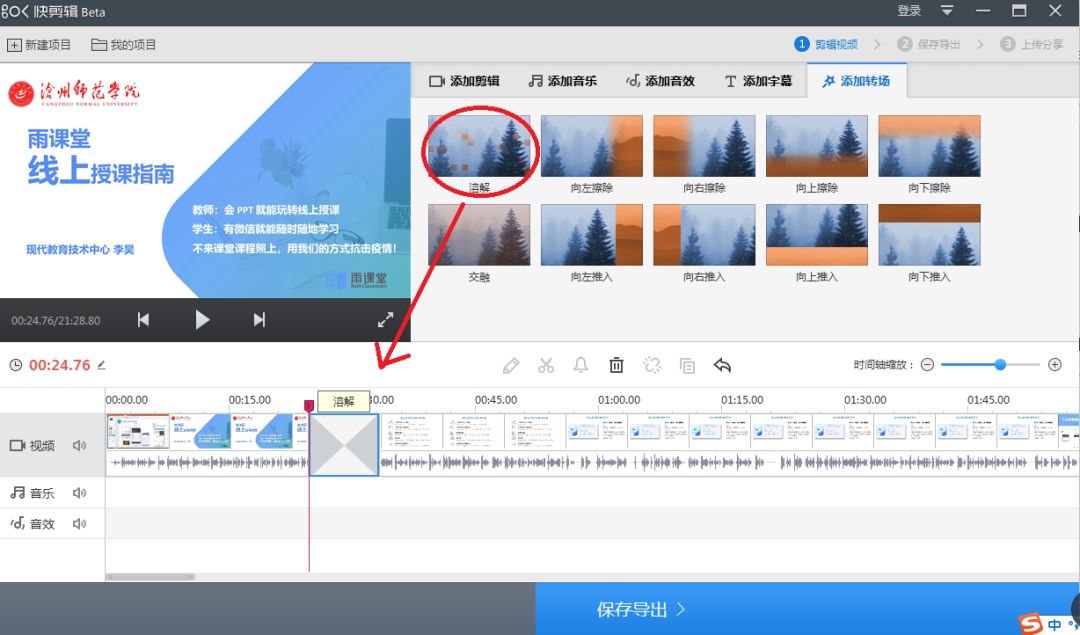The width and height of the screenshot is (1080, 635).
Task: Click the timeline ruler at 01:30.00
Action: [865, 400]
